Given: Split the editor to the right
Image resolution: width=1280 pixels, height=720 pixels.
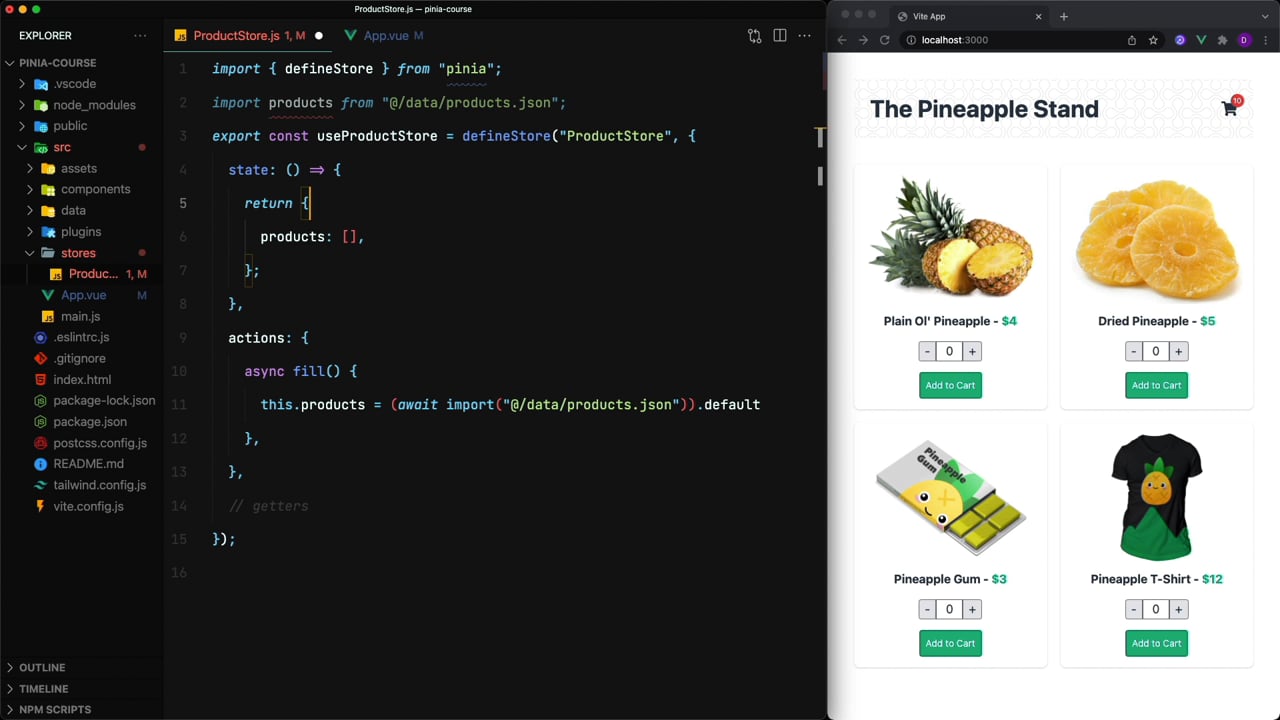Looking at the screenshot, I should pyautogui.click(x=780, y=35).
